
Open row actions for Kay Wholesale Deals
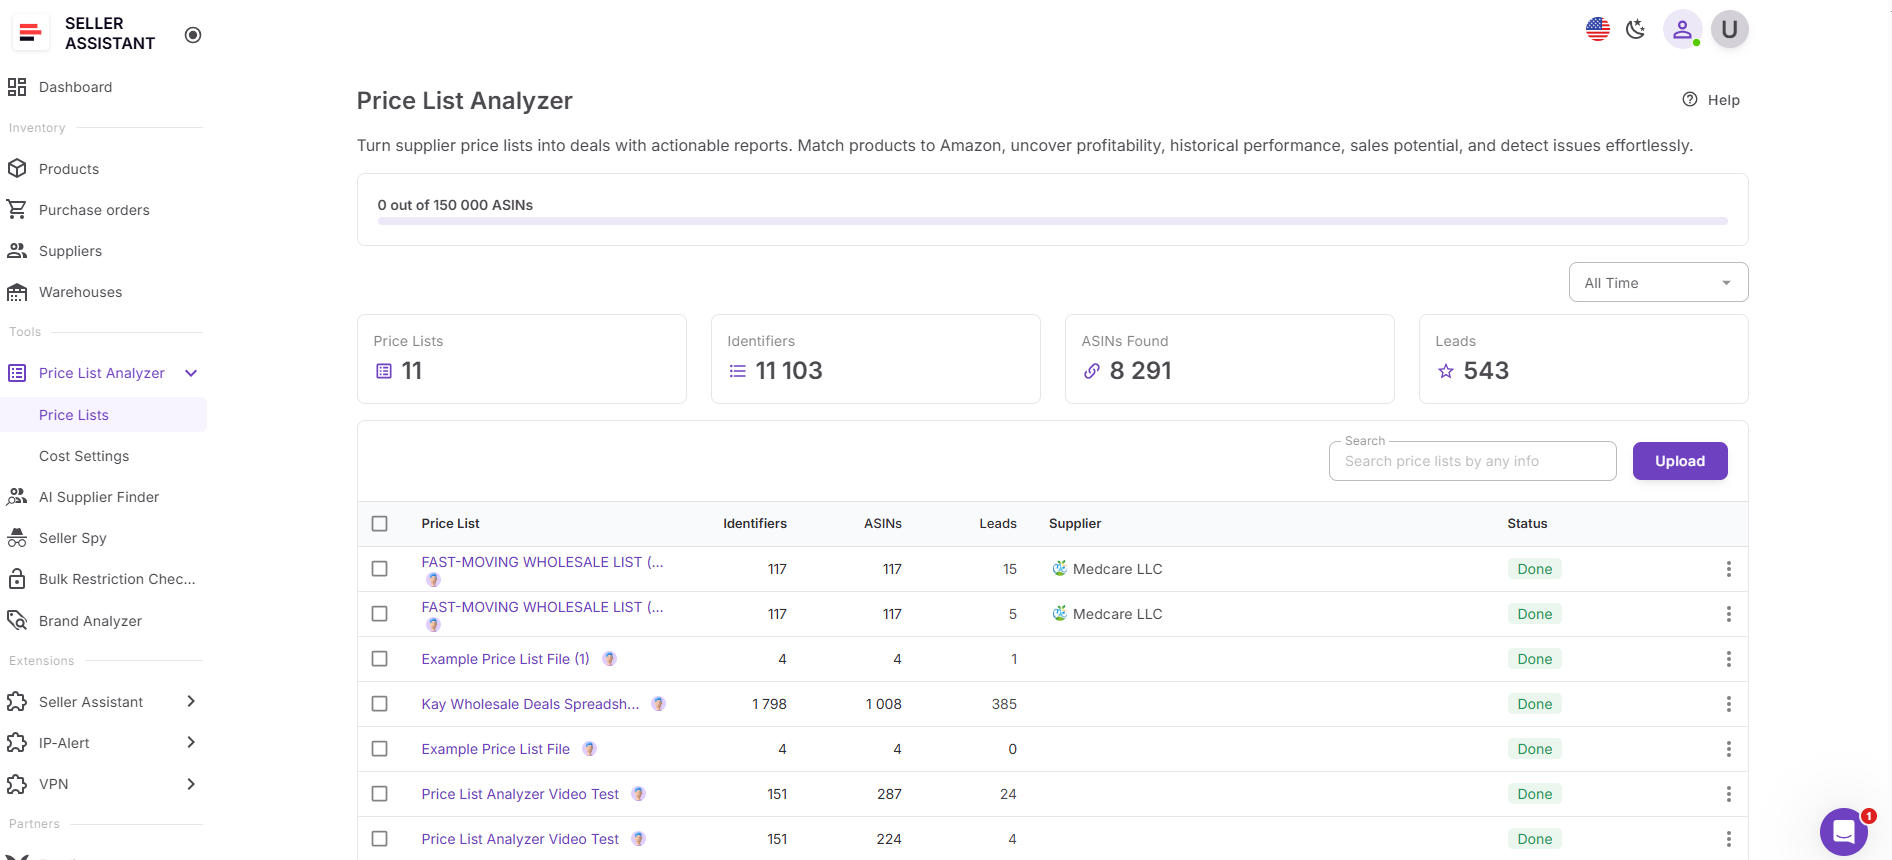1728,704
